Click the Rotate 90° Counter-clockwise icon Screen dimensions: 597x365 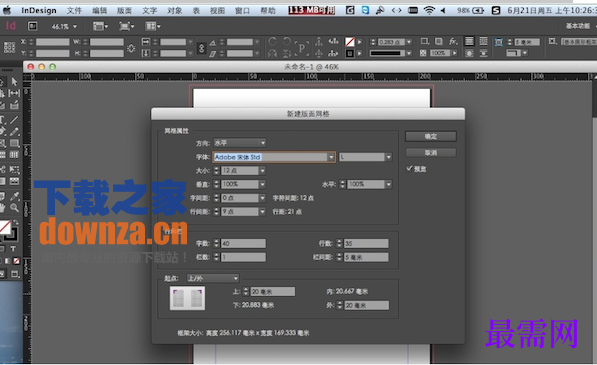(x=287, y=41)
